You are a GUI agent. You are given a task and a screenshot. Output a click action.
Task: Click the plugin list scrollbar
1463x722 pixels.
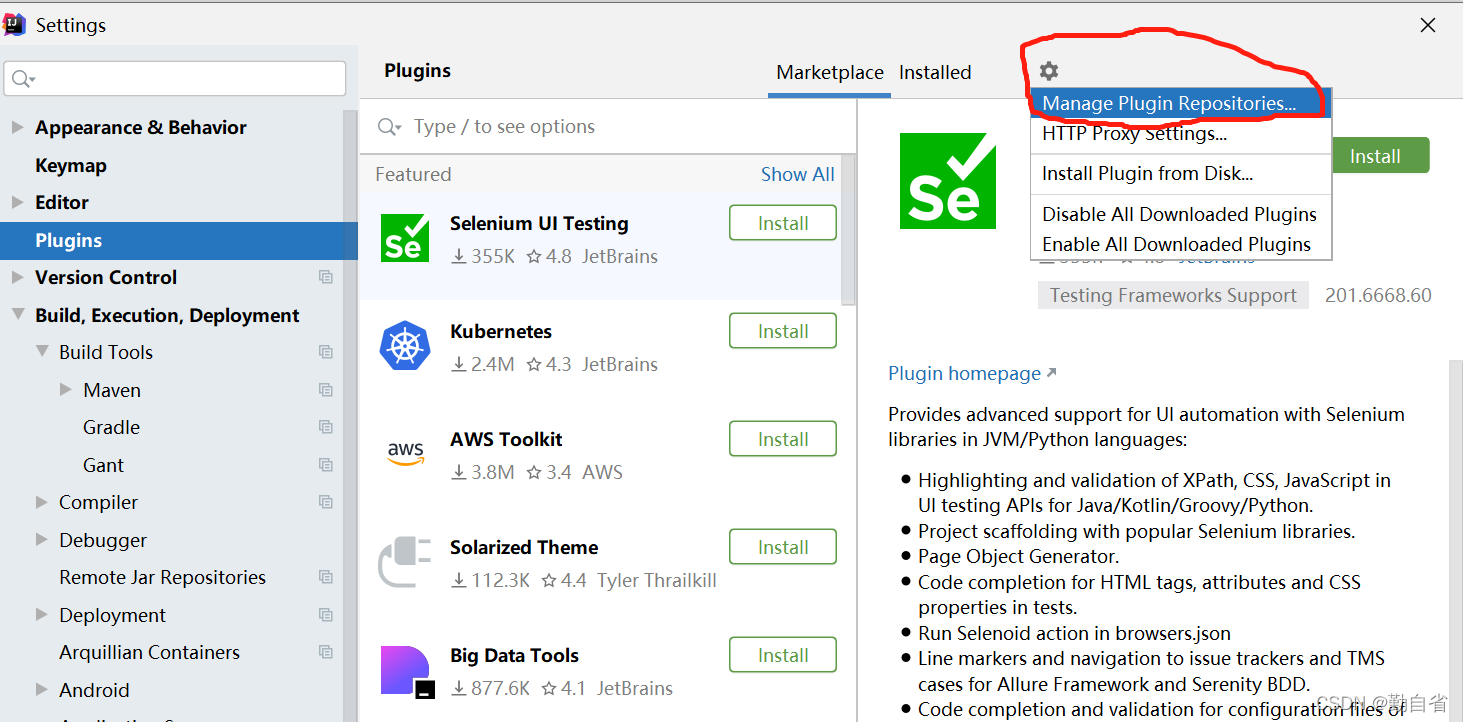[849, 230]
